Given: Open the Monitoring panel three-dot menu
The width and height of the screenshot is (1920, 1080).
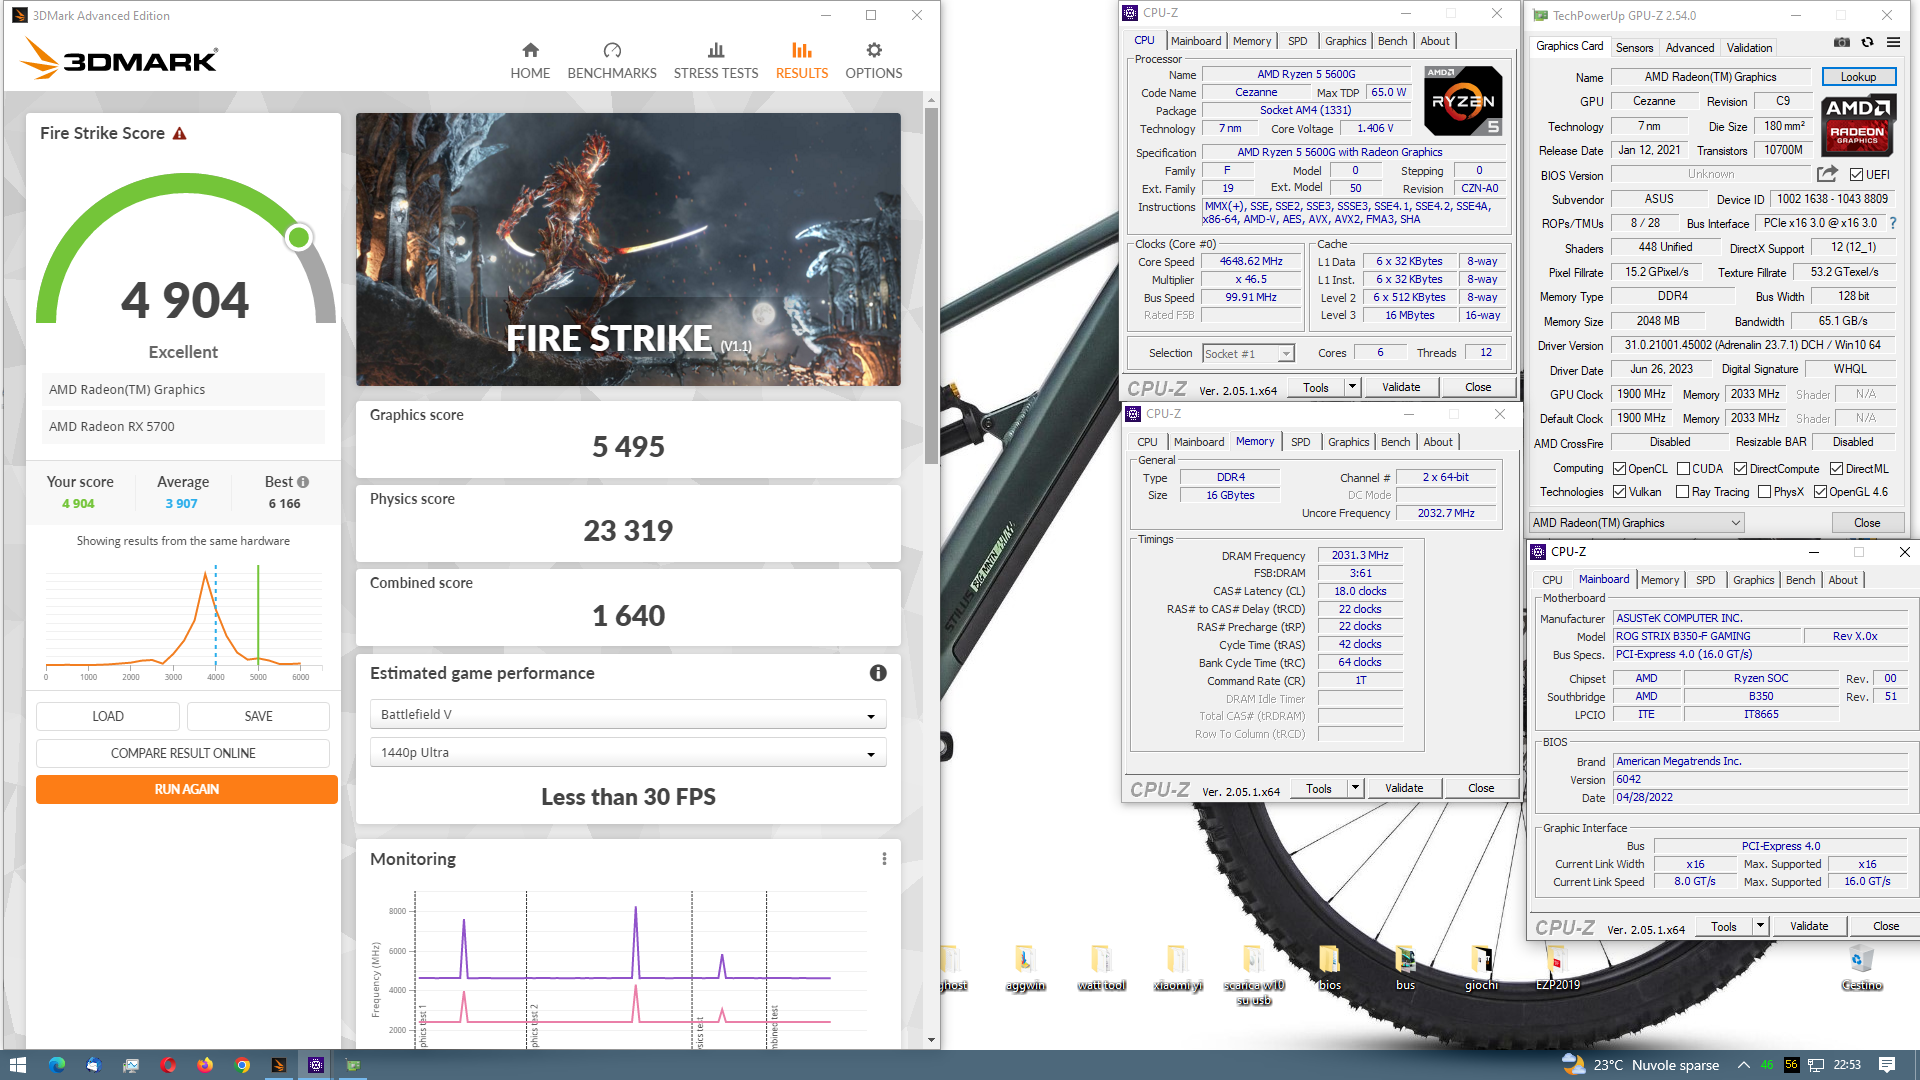Looking at the screenshot, I should pos(884,859).
